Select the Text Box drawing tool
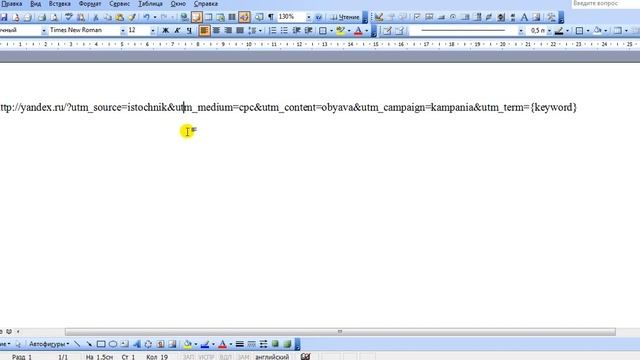The height and width of the screenshot is (360, 640). coord(124,344)
